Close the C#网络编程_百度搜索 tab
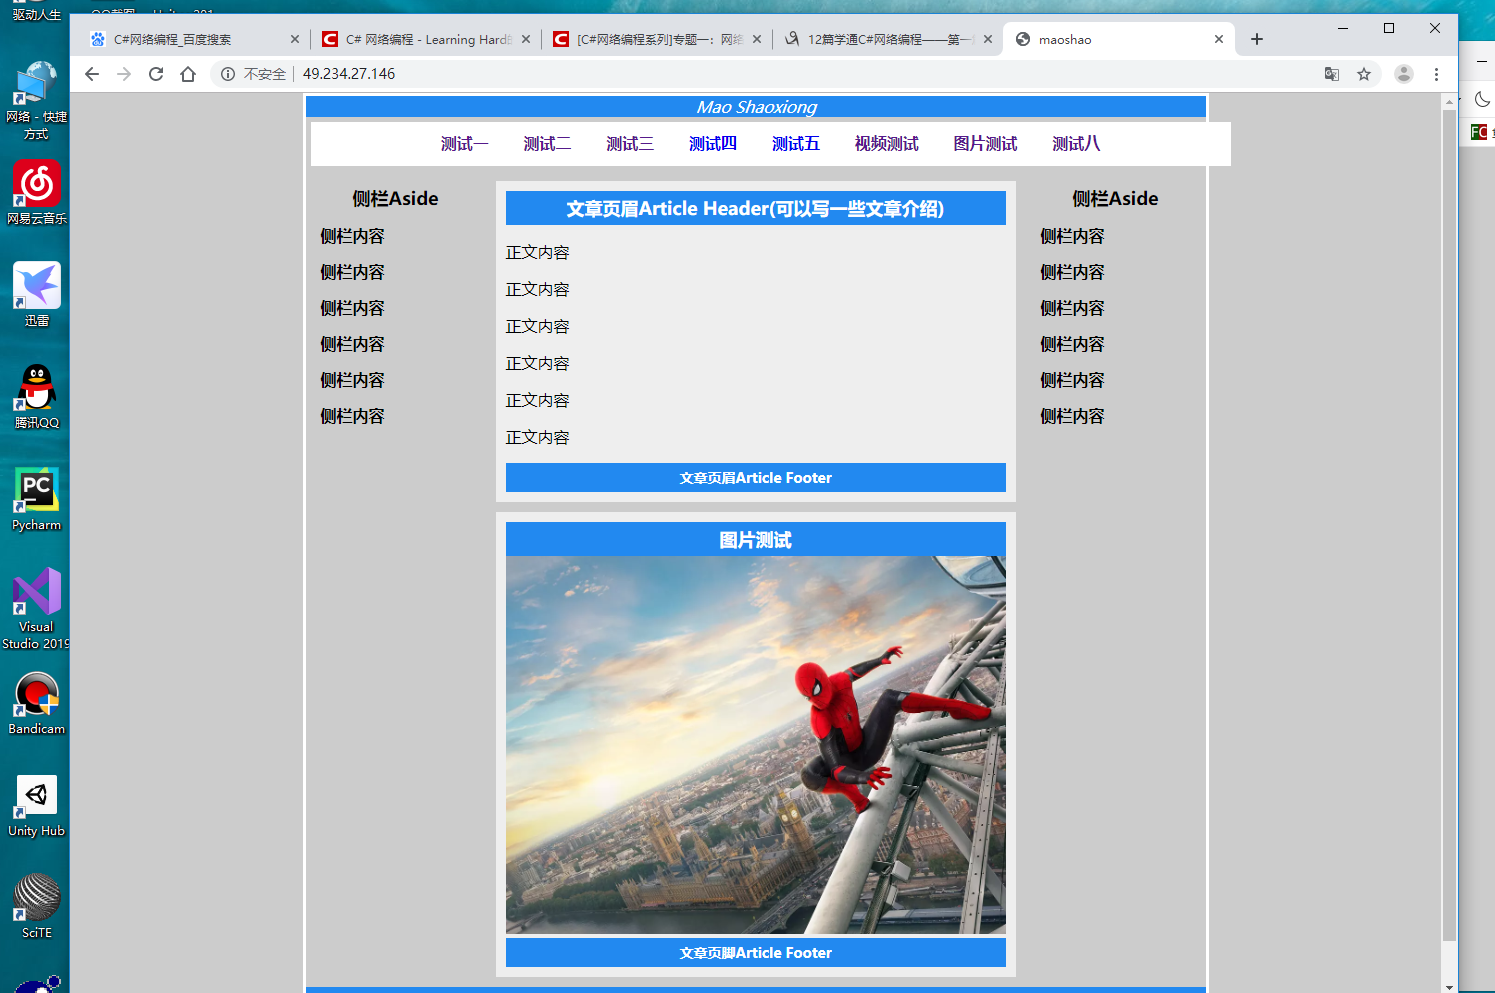The image size is (1495, 993). (x=294, y=39)
